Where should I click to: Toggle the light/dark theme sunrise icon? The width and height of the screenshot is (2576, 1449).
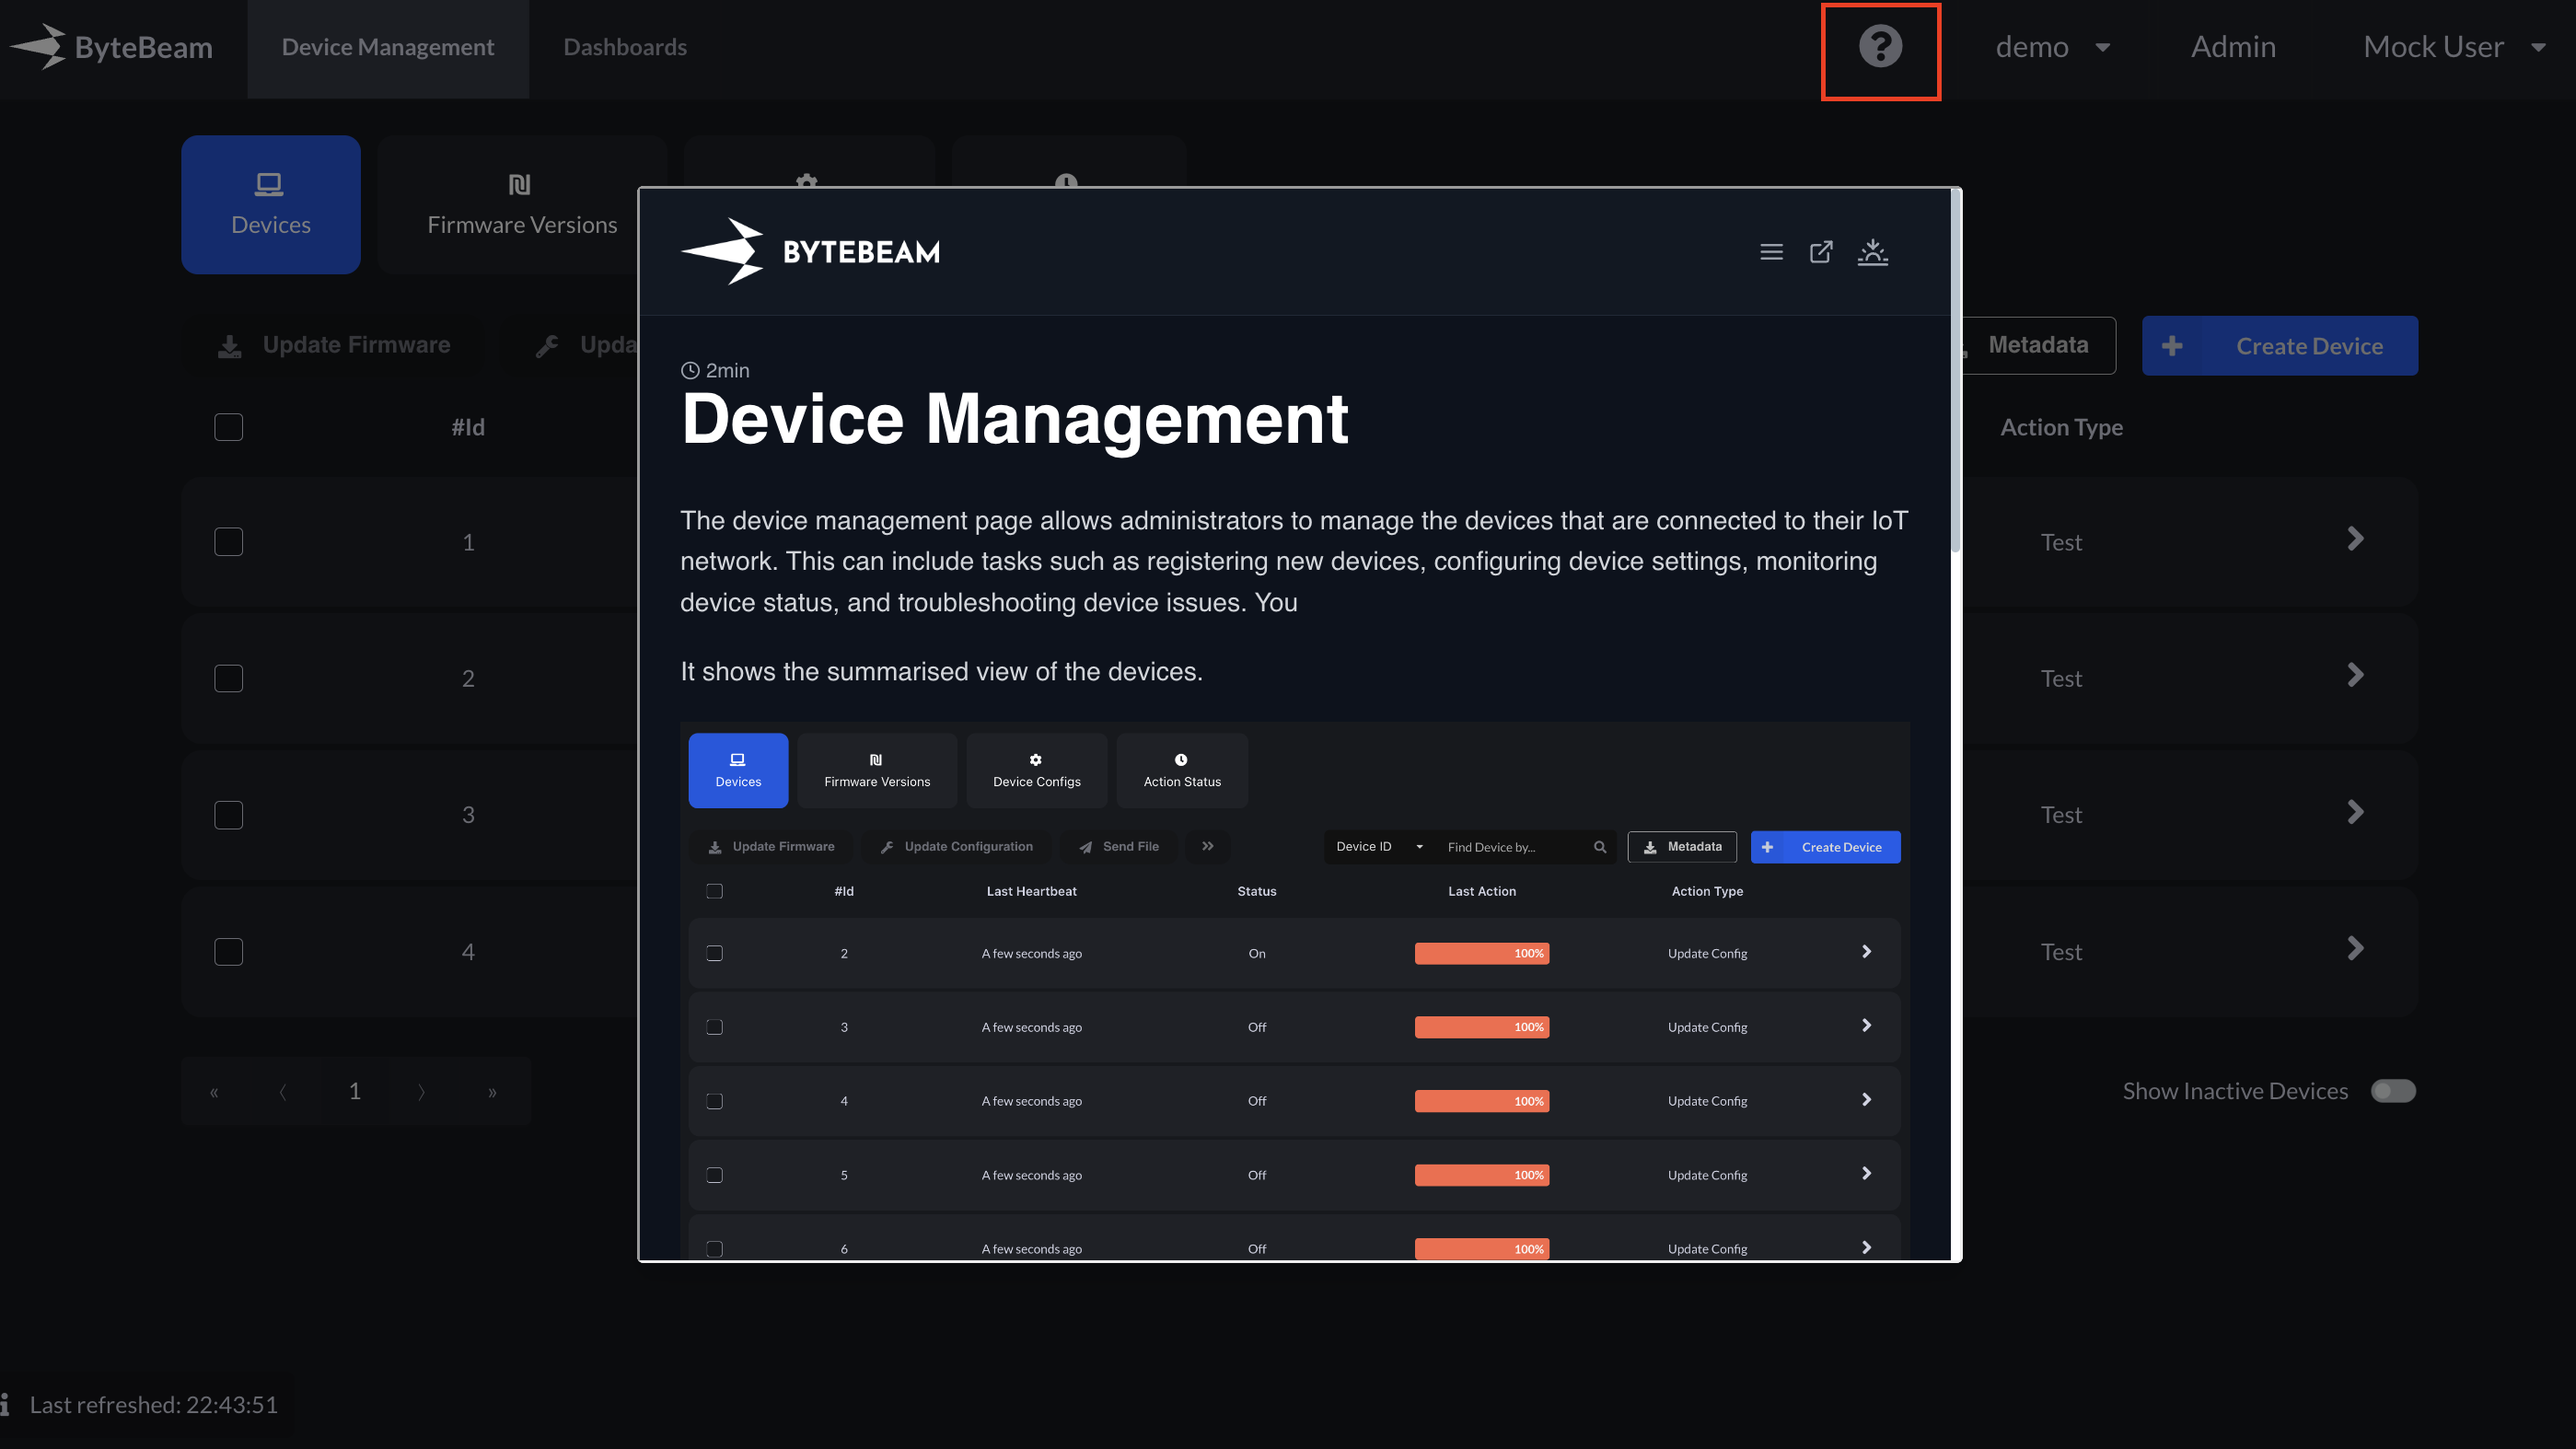point(1872,252)
